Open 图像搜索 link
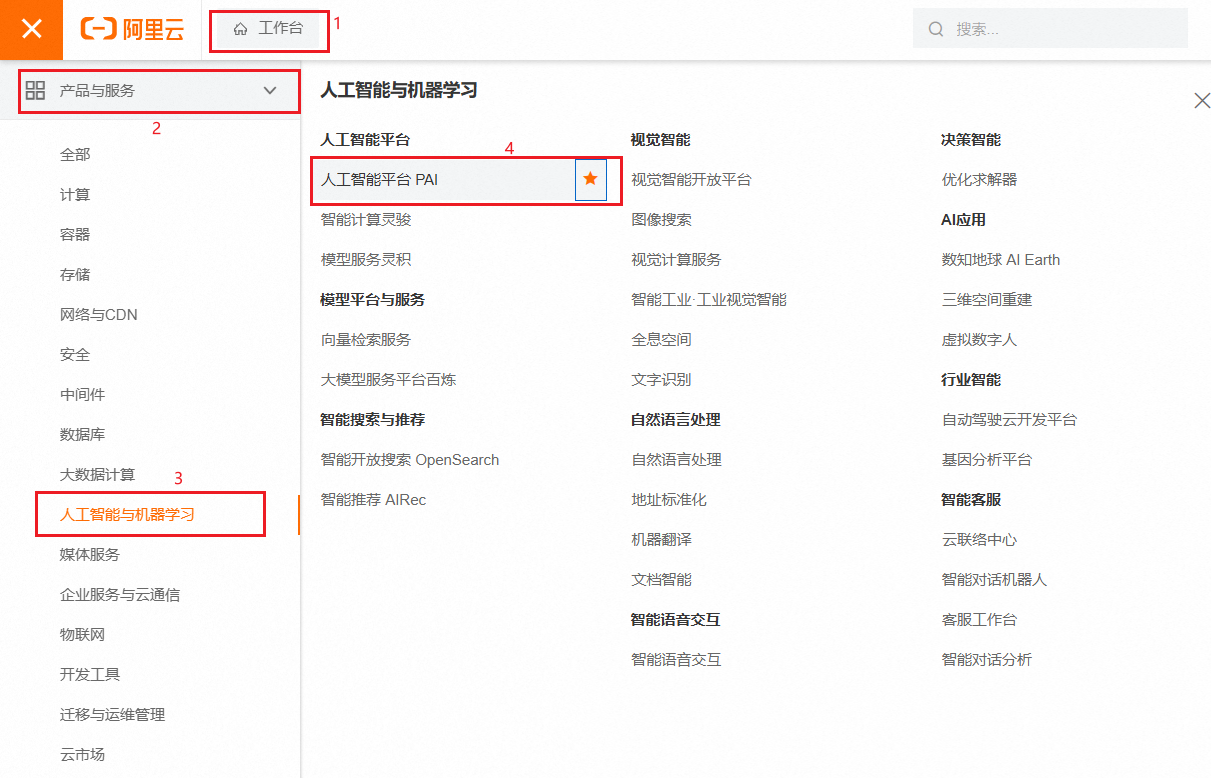1211x778 pixels. 661,220
